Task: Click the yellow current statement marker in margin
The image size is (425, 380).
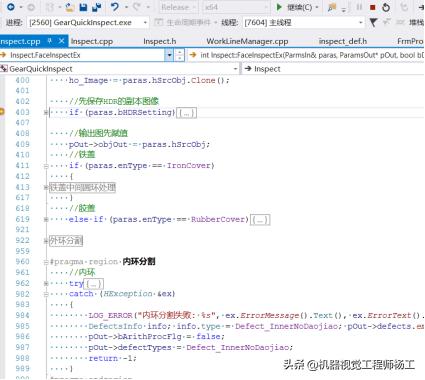Action: (x=2, y=112)
